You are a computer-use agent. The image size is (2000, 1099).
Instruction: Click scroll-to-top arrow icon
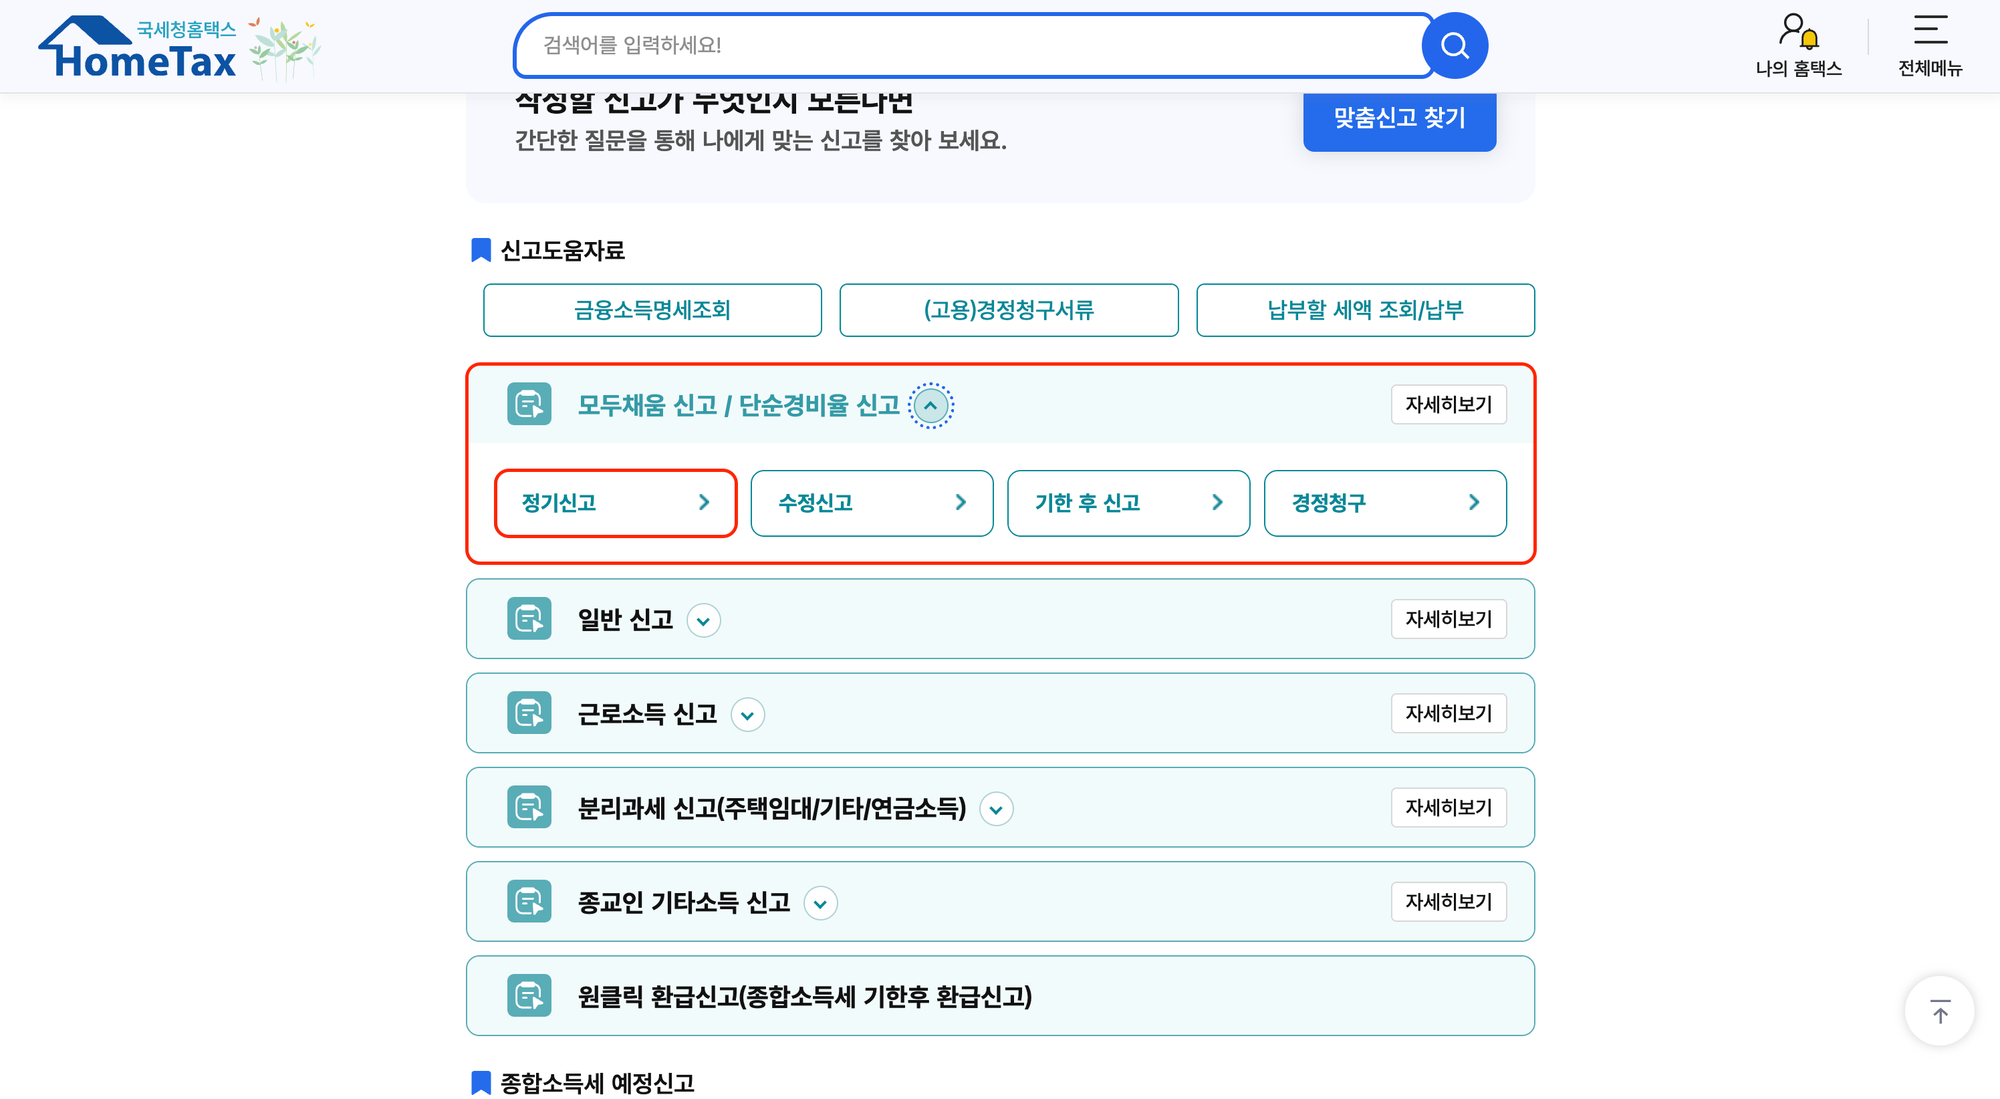click(1939, 1012)
